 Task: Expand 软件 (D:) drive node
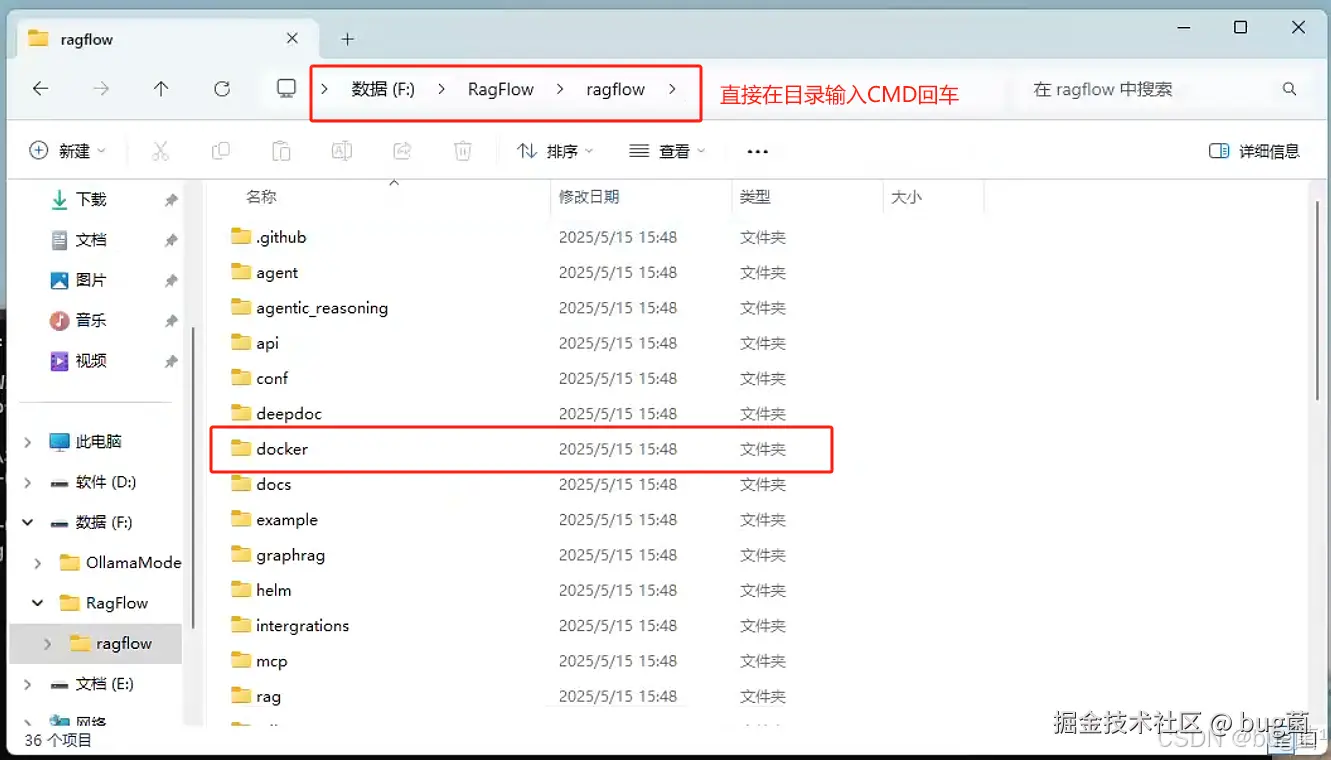(27, 482)
